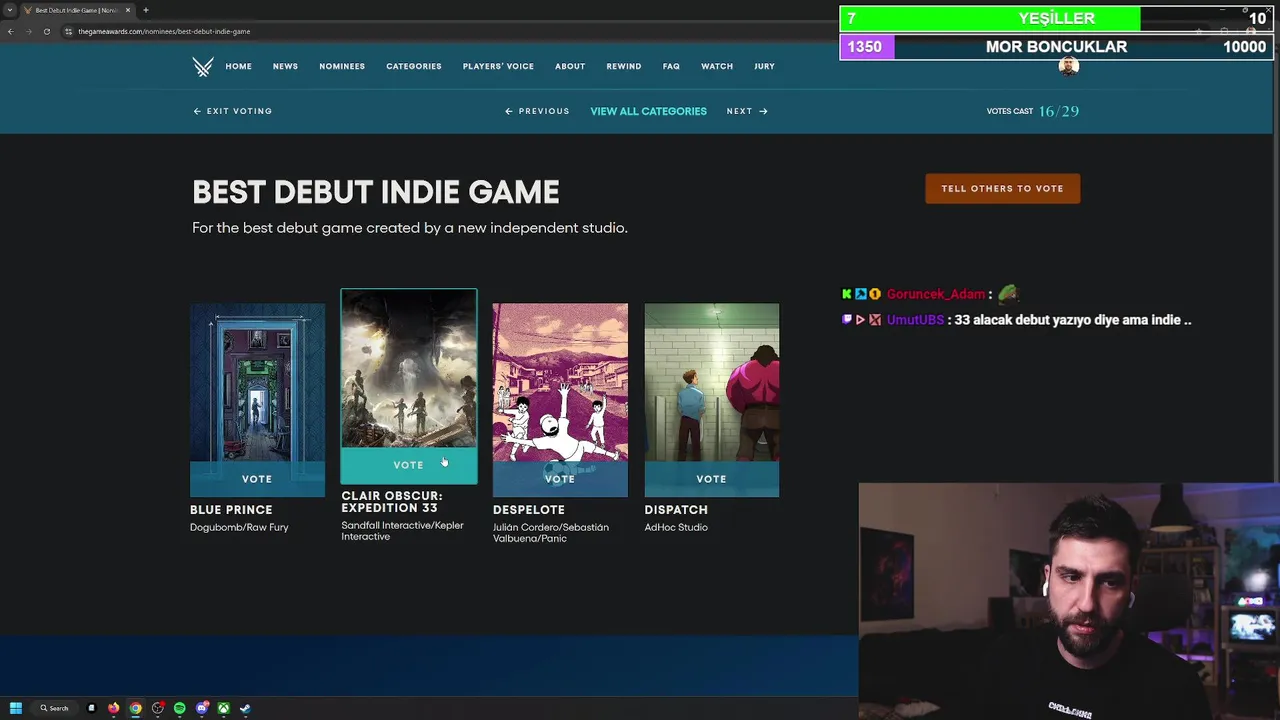The width and height of the screenshot is (1280, 720).
Task: Click the Blue Prince cover art
Action: tap(257, 382)
